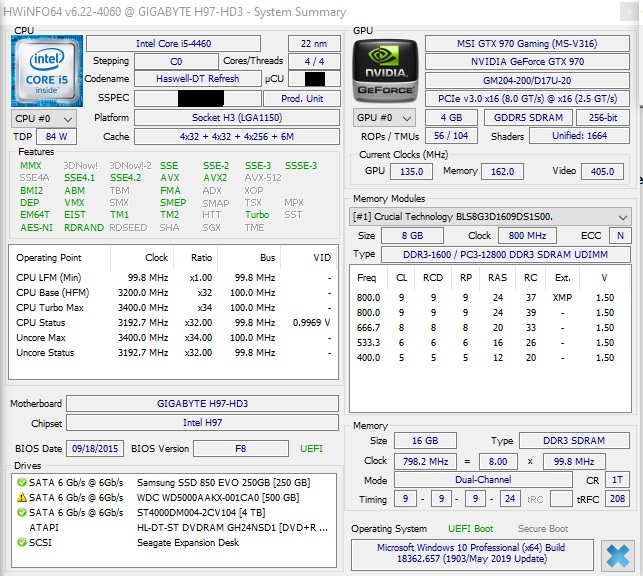Click the Seagate Expansion Desk status icon
Screen dimensions: 643x576
tap(21, 542)
